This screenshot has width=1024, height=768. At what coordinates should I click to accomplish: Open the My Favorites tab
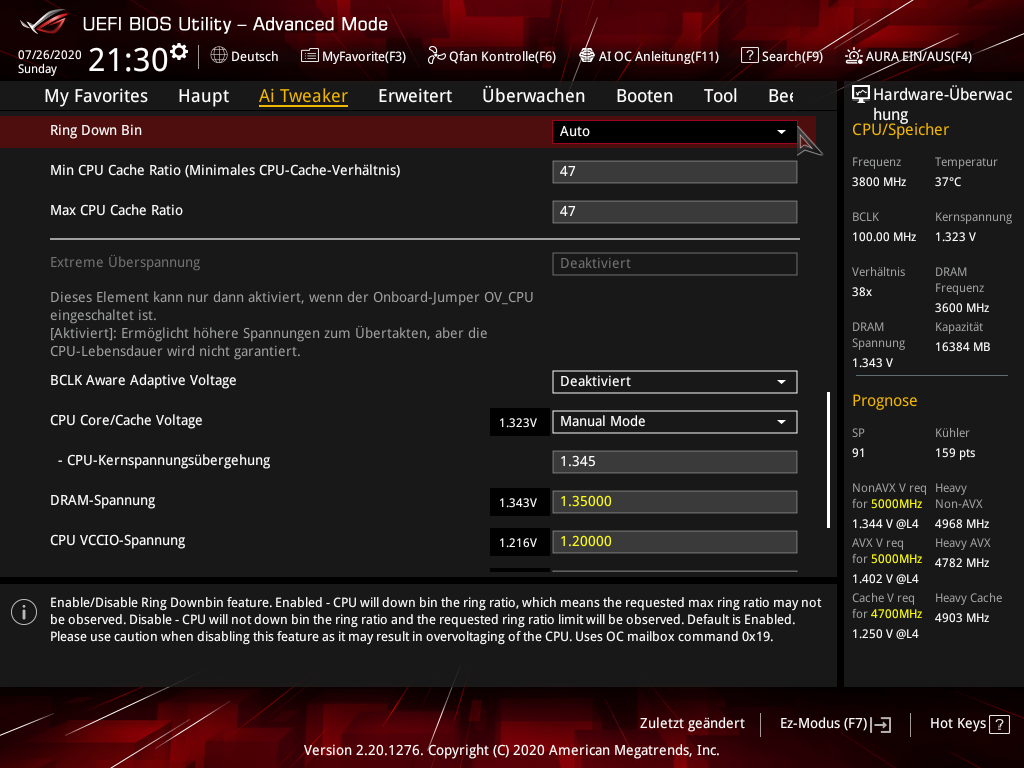point(96,96)
